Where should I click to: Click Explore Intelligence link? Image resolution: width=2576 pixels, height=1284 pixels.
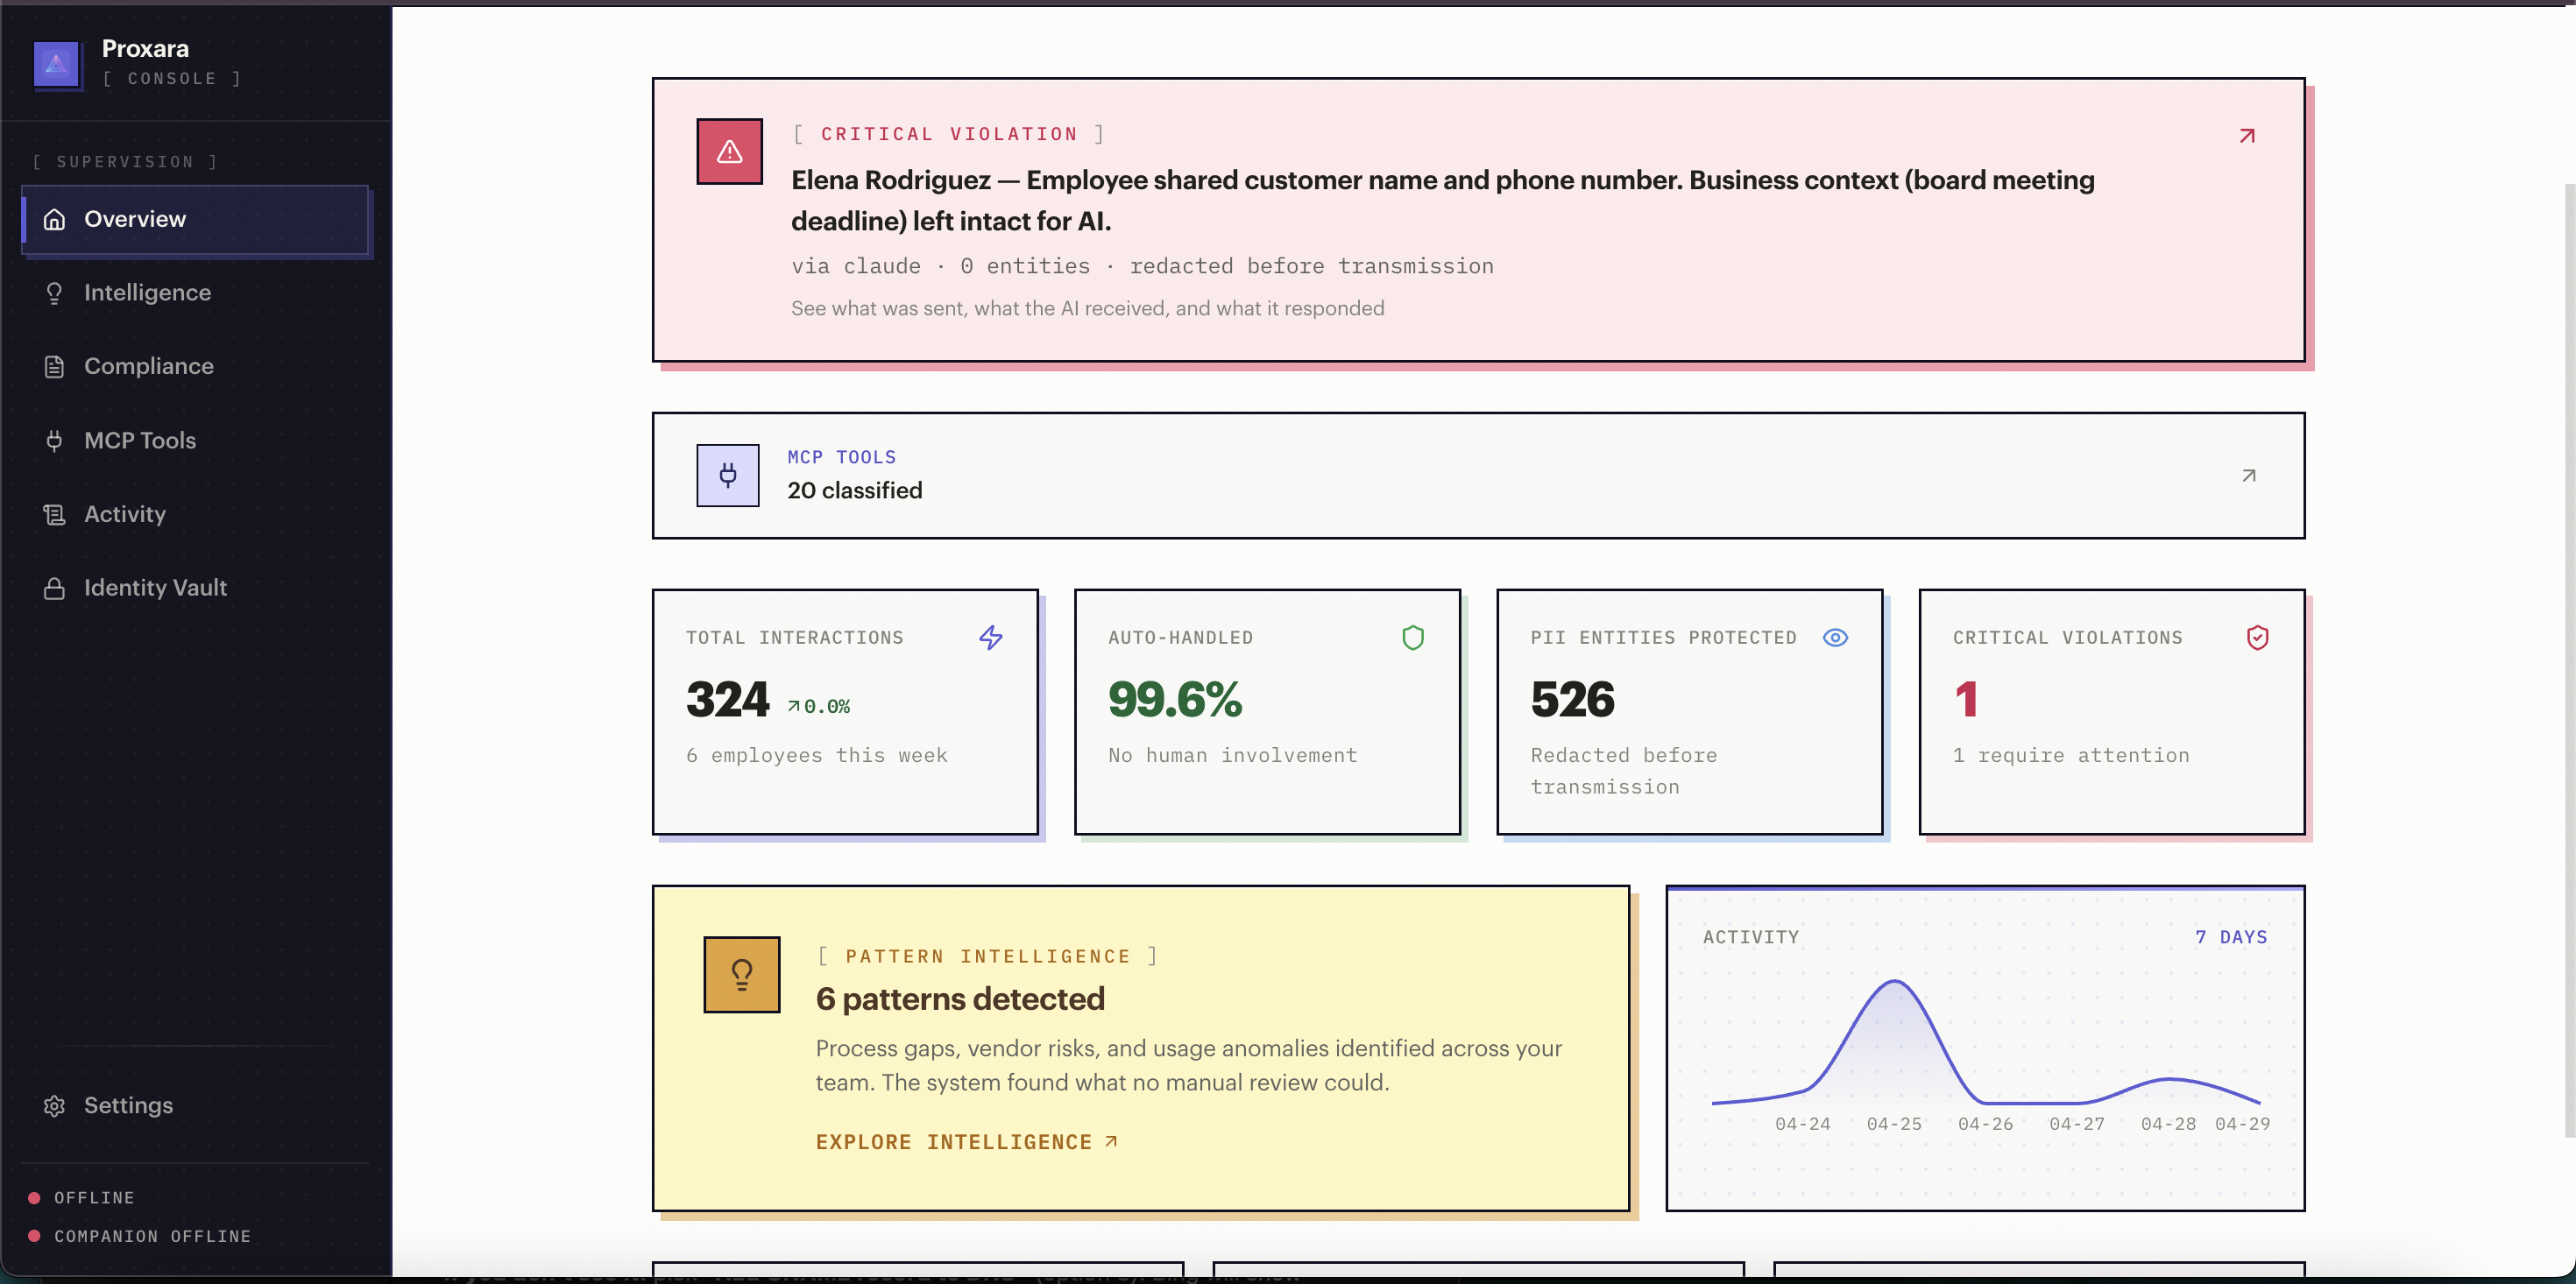tap(966, 1142)
